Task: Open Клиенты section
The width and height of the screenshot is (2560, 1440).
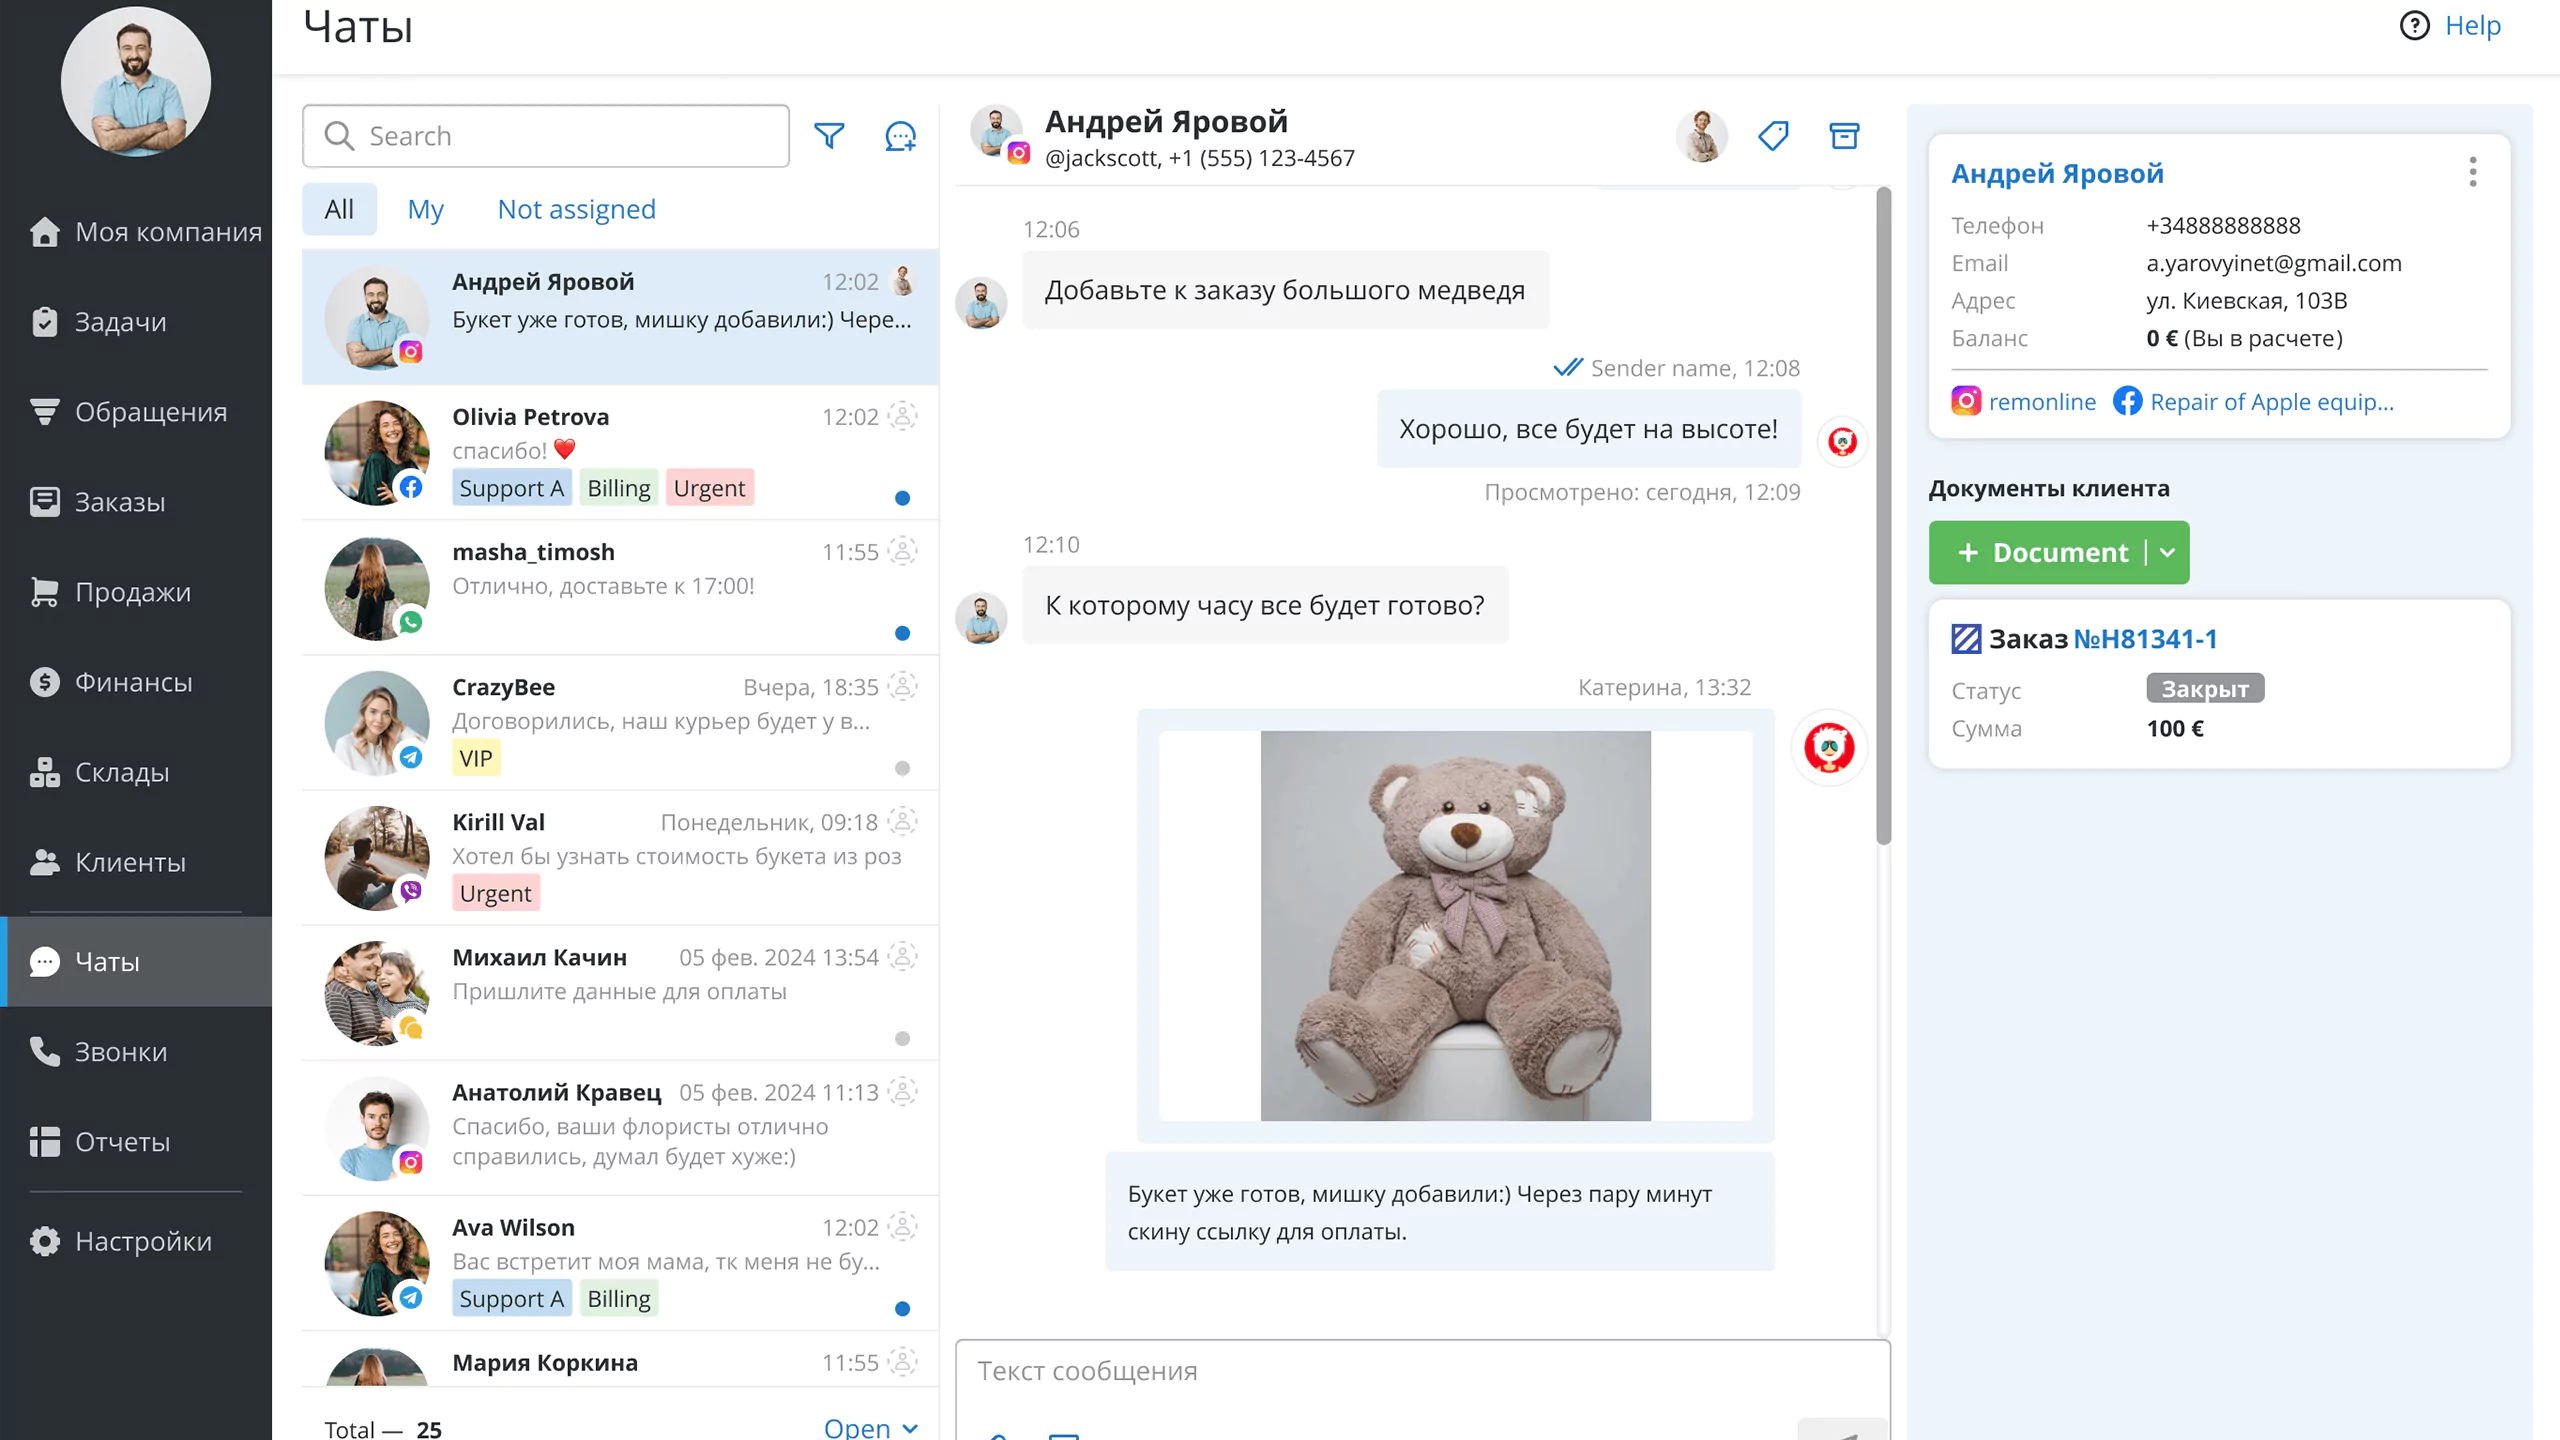Action: coord(136,862)
